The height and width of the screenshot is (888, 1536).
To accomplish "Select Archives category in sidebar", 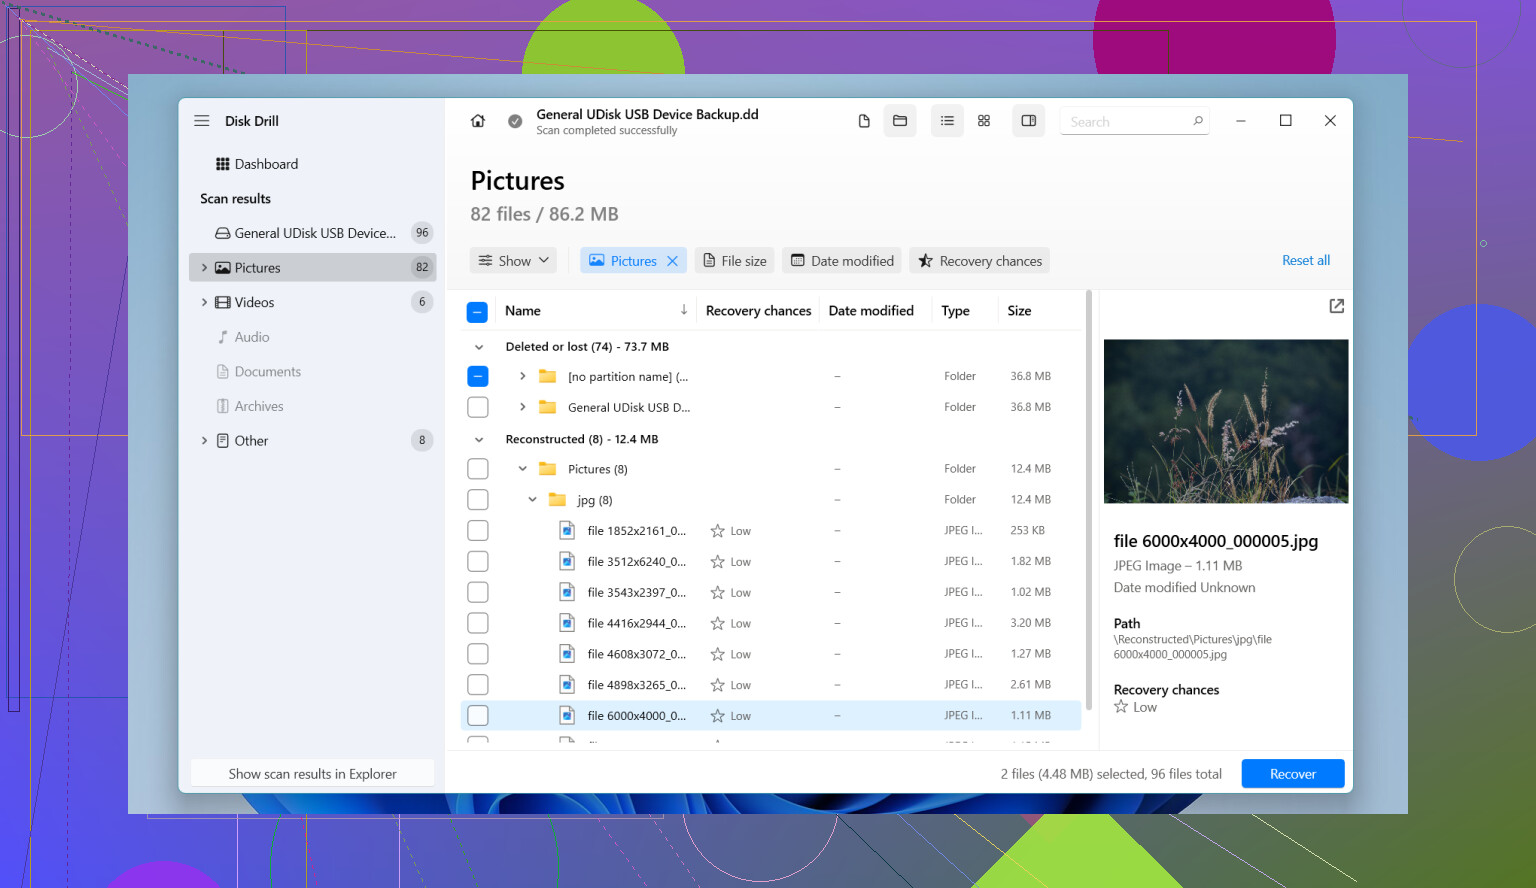I will click(250, 406).
